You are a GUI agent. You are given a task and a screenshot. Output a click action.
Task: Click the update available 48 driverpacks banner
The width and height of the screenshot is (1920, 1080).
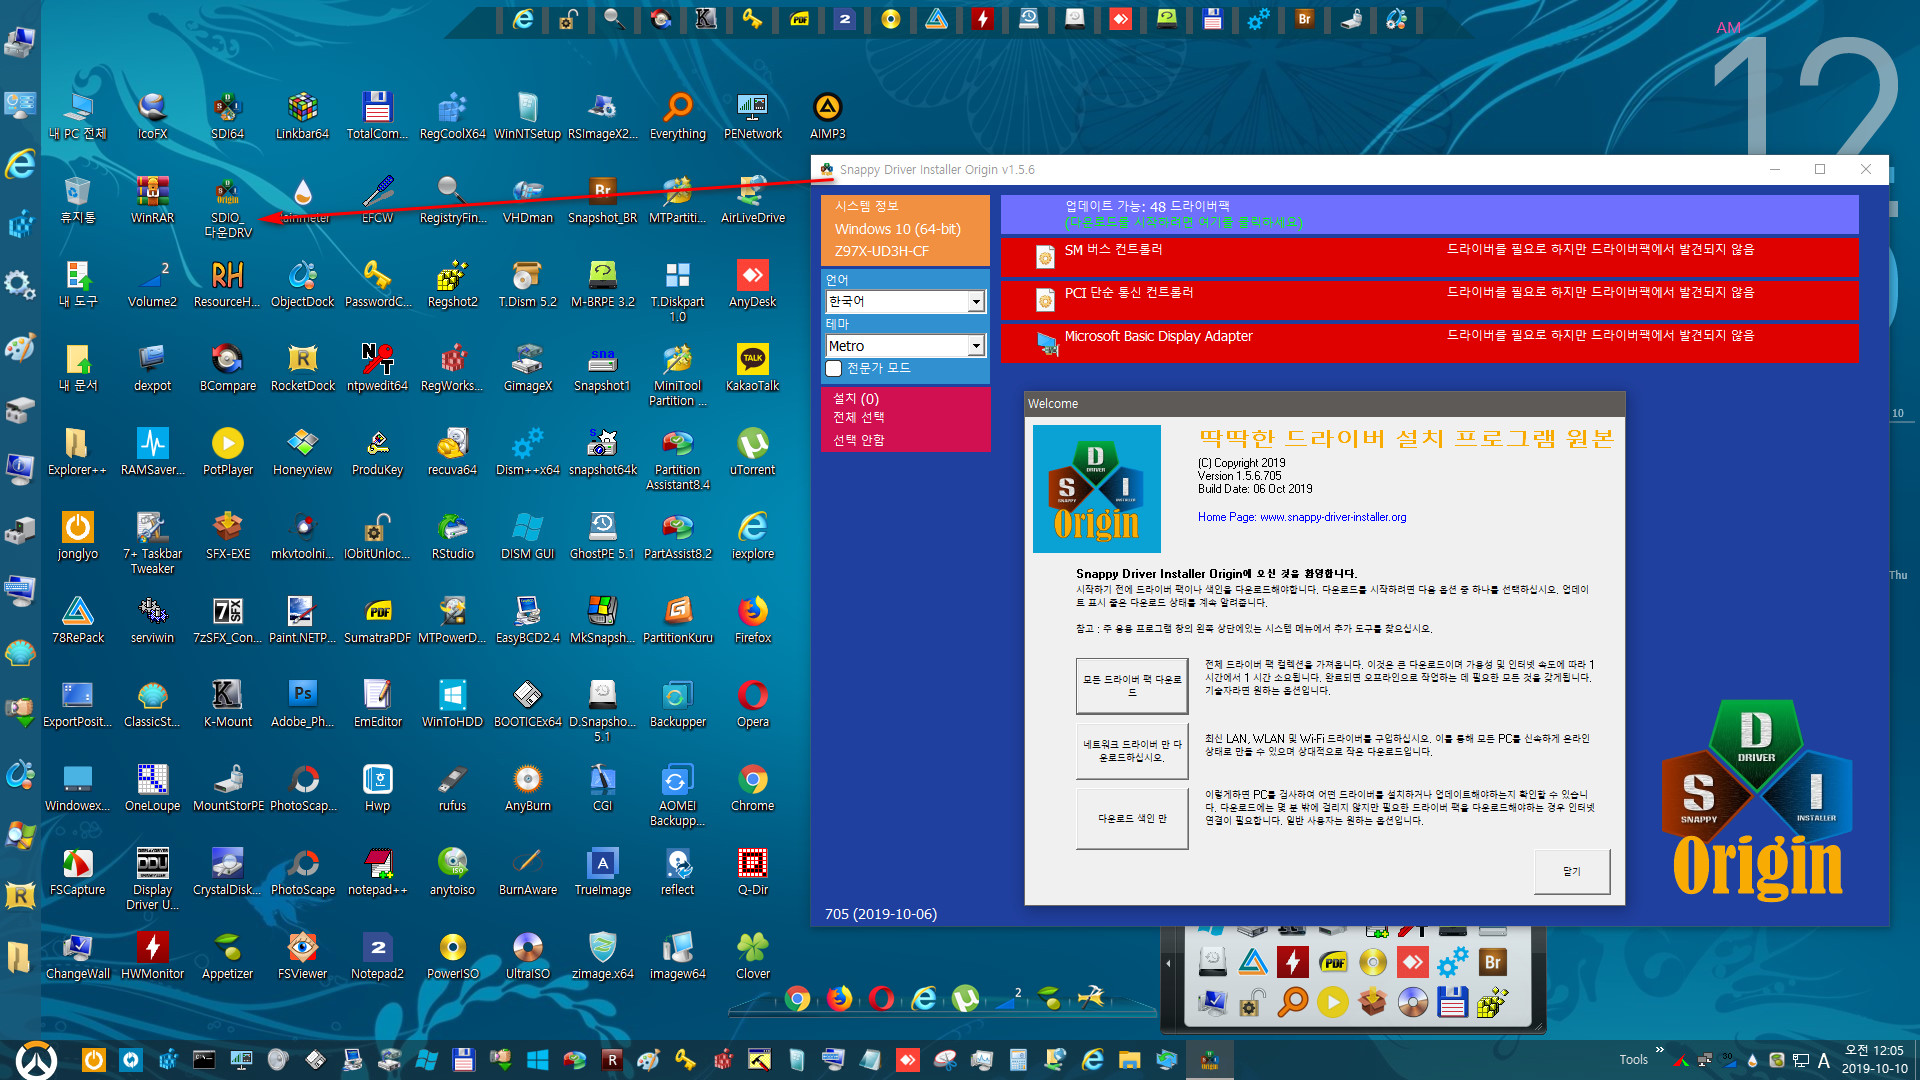[x=1430, y=214]
